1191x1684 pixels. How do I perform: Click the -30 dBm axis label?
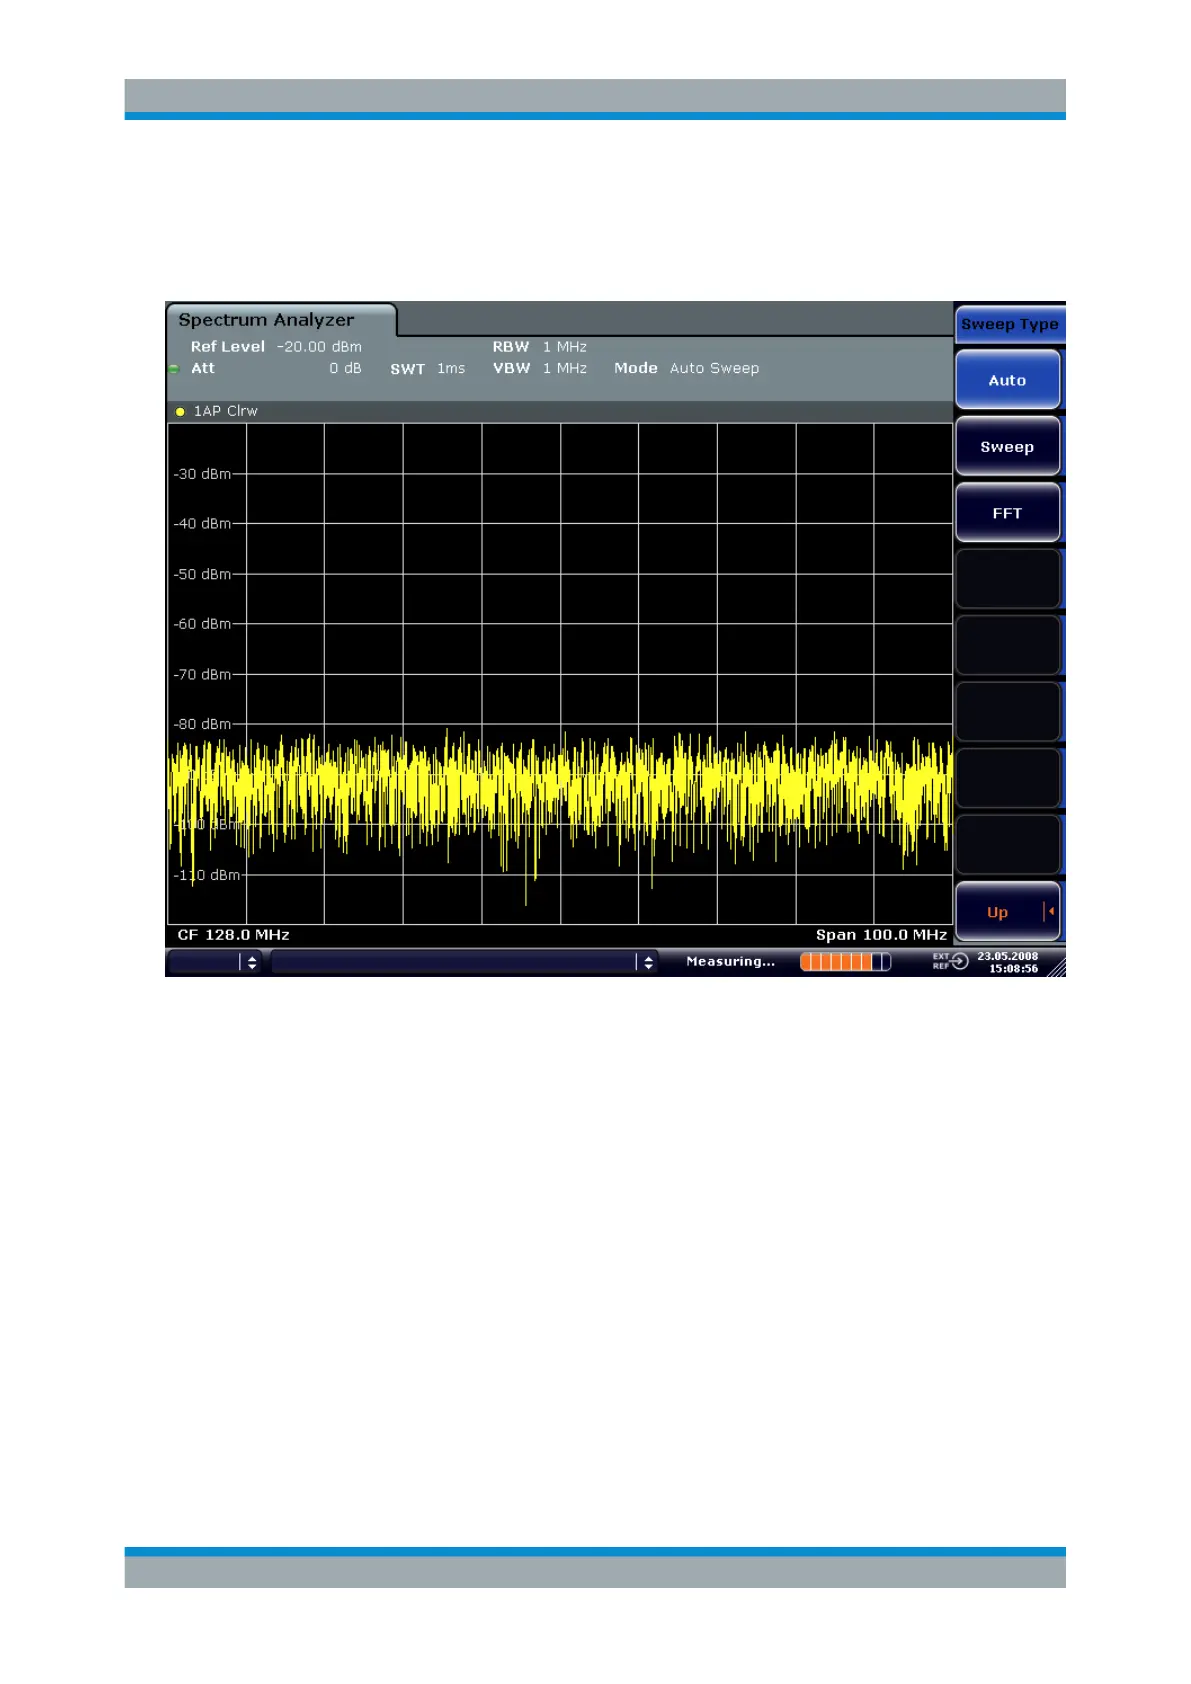pos(202,474)
